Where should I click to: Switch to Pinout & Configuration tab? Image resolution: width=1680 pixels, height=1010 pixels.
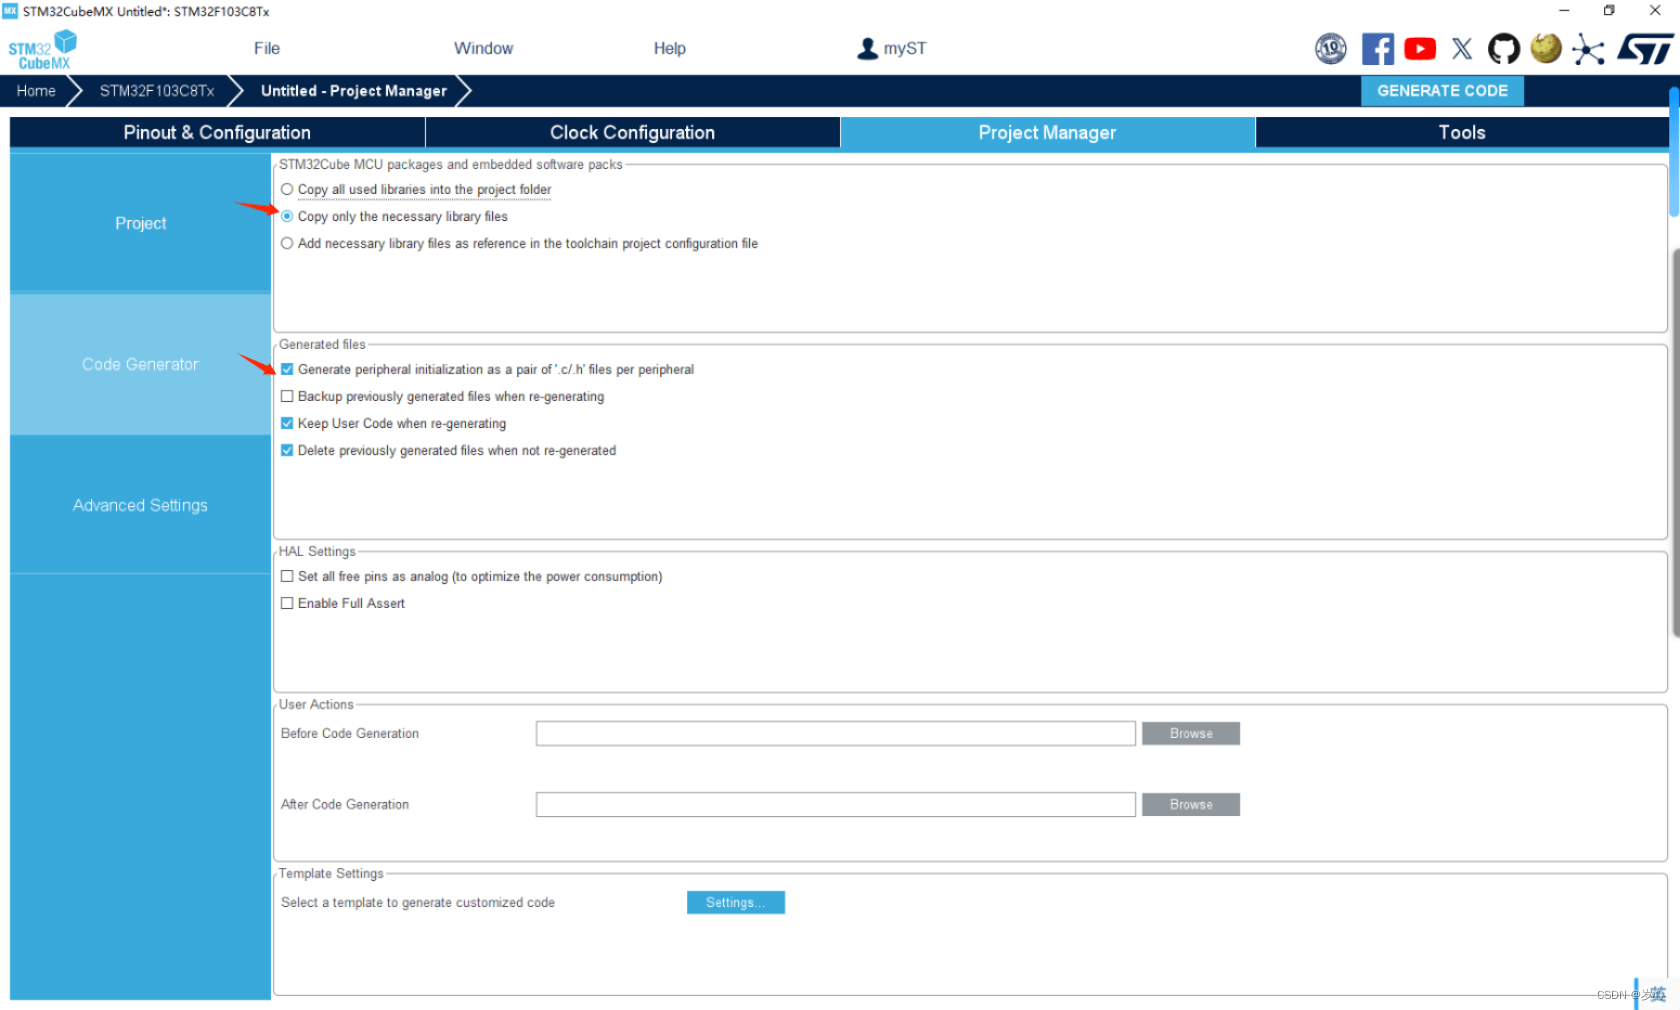217,132
